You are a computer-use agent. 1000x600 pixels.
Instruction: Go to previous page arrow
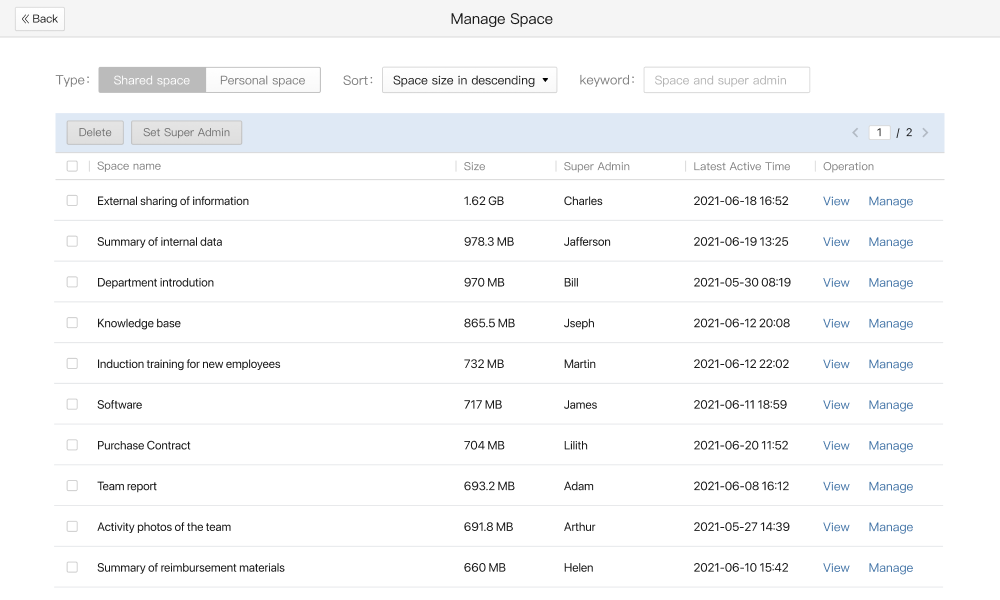pos(855,133)
